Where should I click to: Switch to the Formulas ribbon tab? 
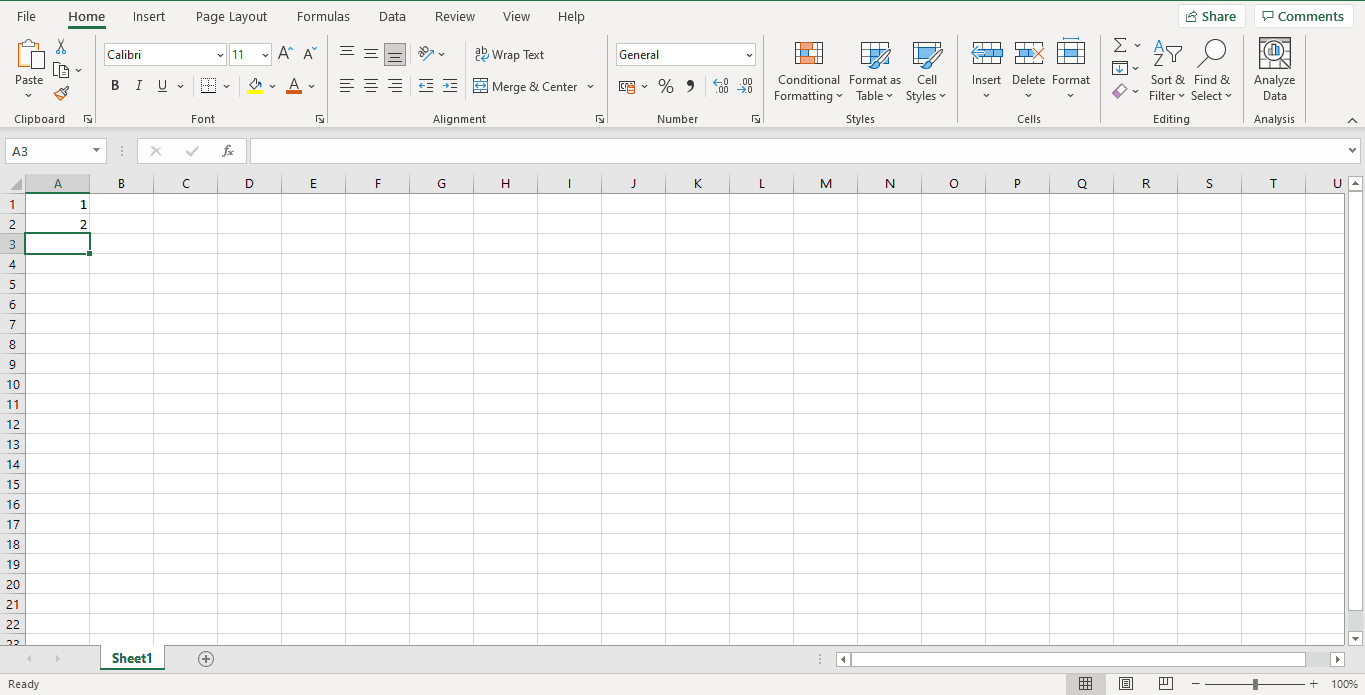(323, 17)
